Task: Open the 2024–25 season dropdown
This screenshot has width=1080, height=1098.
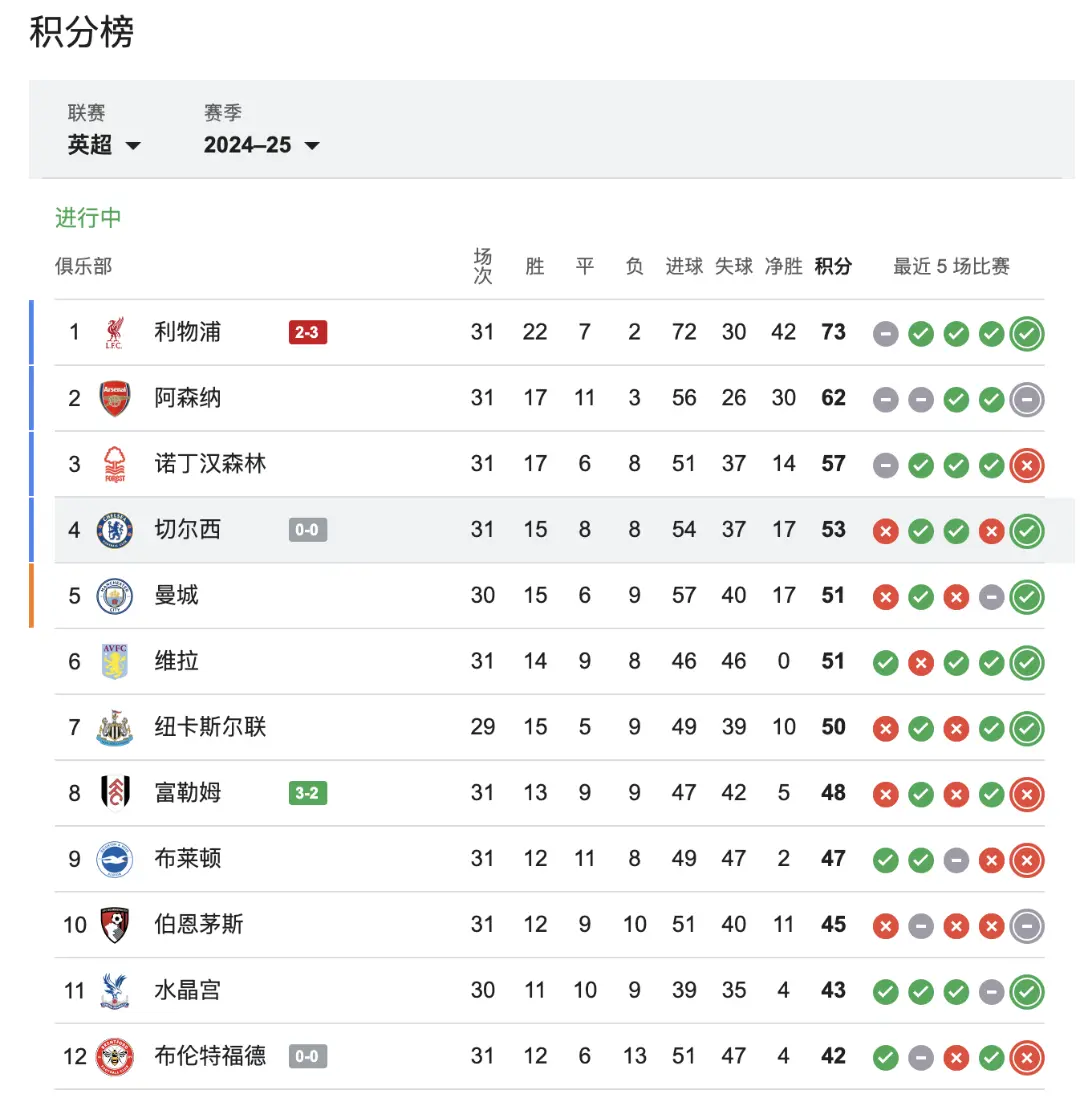Action: (x=261, y=145)
